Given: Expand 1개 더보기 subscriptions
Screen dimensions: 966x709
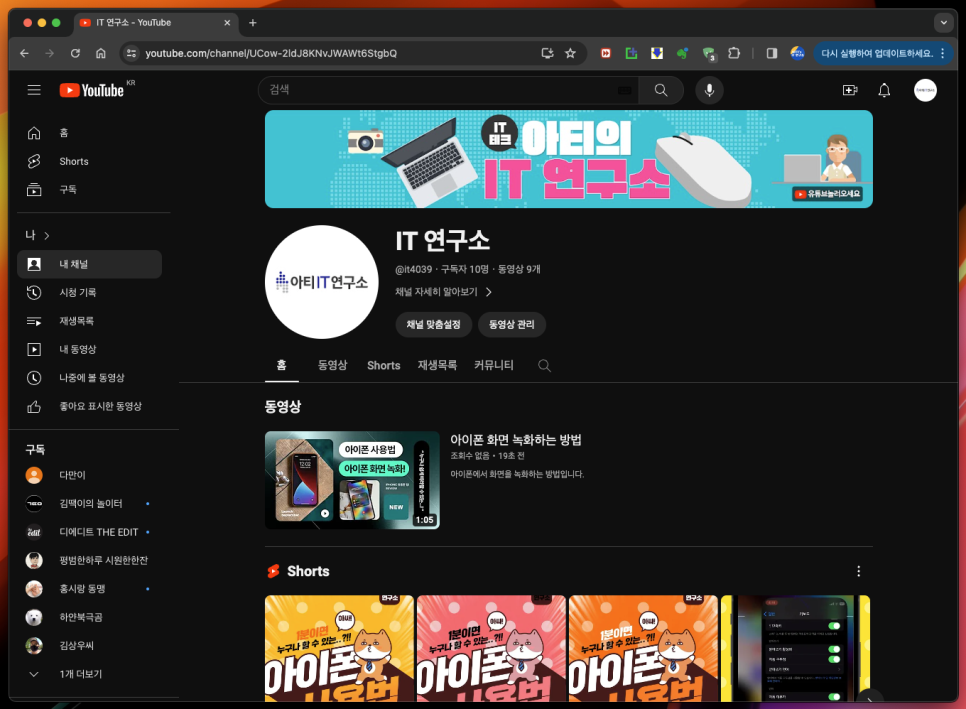Looking at the screenshot, I should 89,674.
